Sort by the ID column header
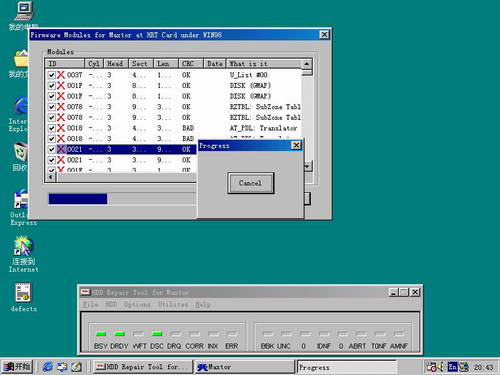 [65, 64]
